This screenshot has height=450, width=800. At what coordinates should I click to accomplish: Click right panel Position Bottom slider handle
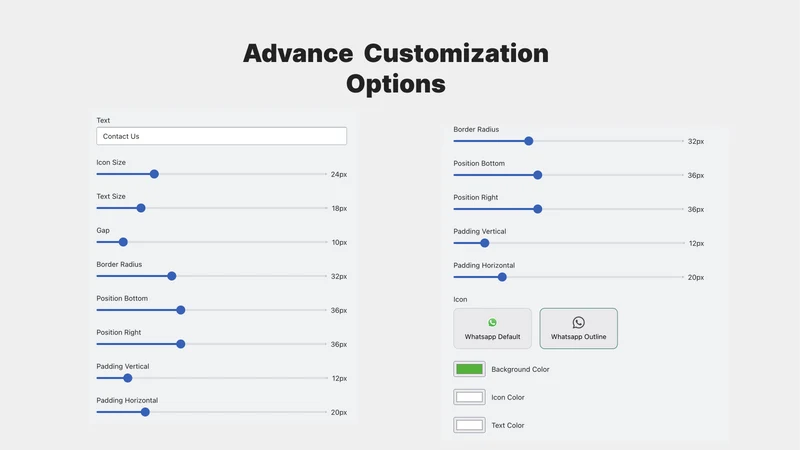(x=538, y=175)
